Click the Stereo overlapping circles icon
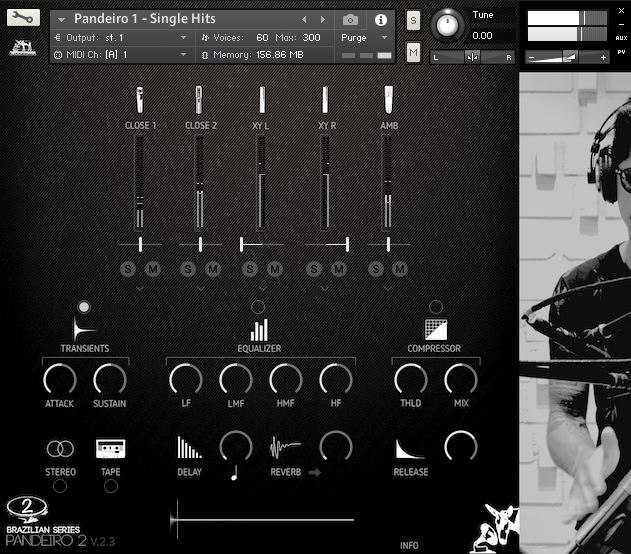This screenshot has height=554, width=631. [60, 448]
